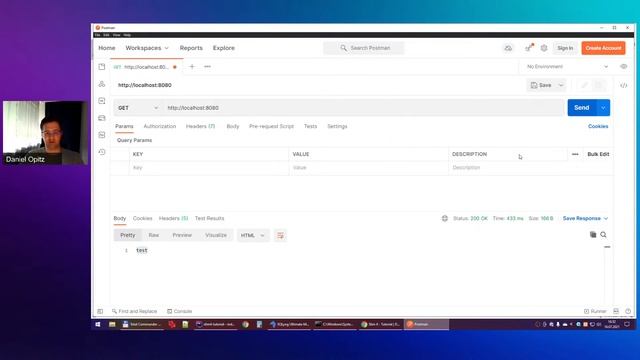Toggle the sidebar icon in status bar
This screenshot has width=640, height=360.
point(100,311)
